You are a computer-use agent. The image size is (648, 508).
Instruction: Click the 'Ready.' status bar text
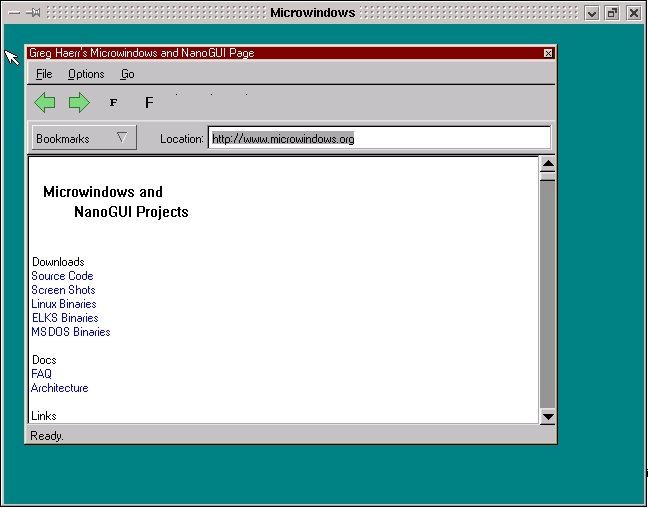(47, 436)
